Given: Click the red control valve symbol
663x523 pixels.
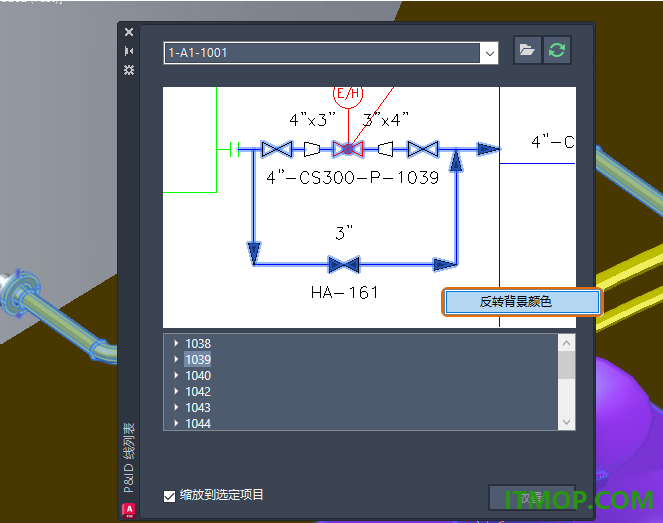Looking at the screenshot, I should 348,149.
